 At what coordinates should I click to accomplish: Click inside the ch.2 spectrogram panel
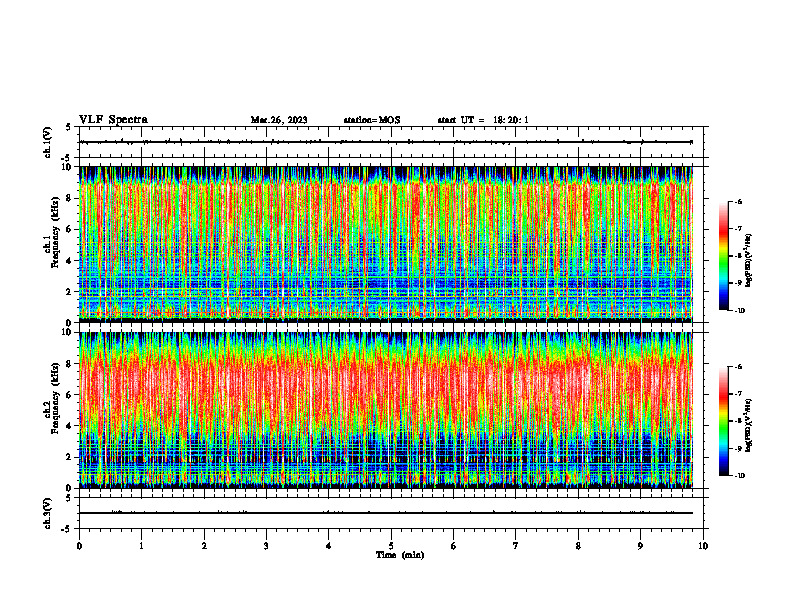point(386,410)
